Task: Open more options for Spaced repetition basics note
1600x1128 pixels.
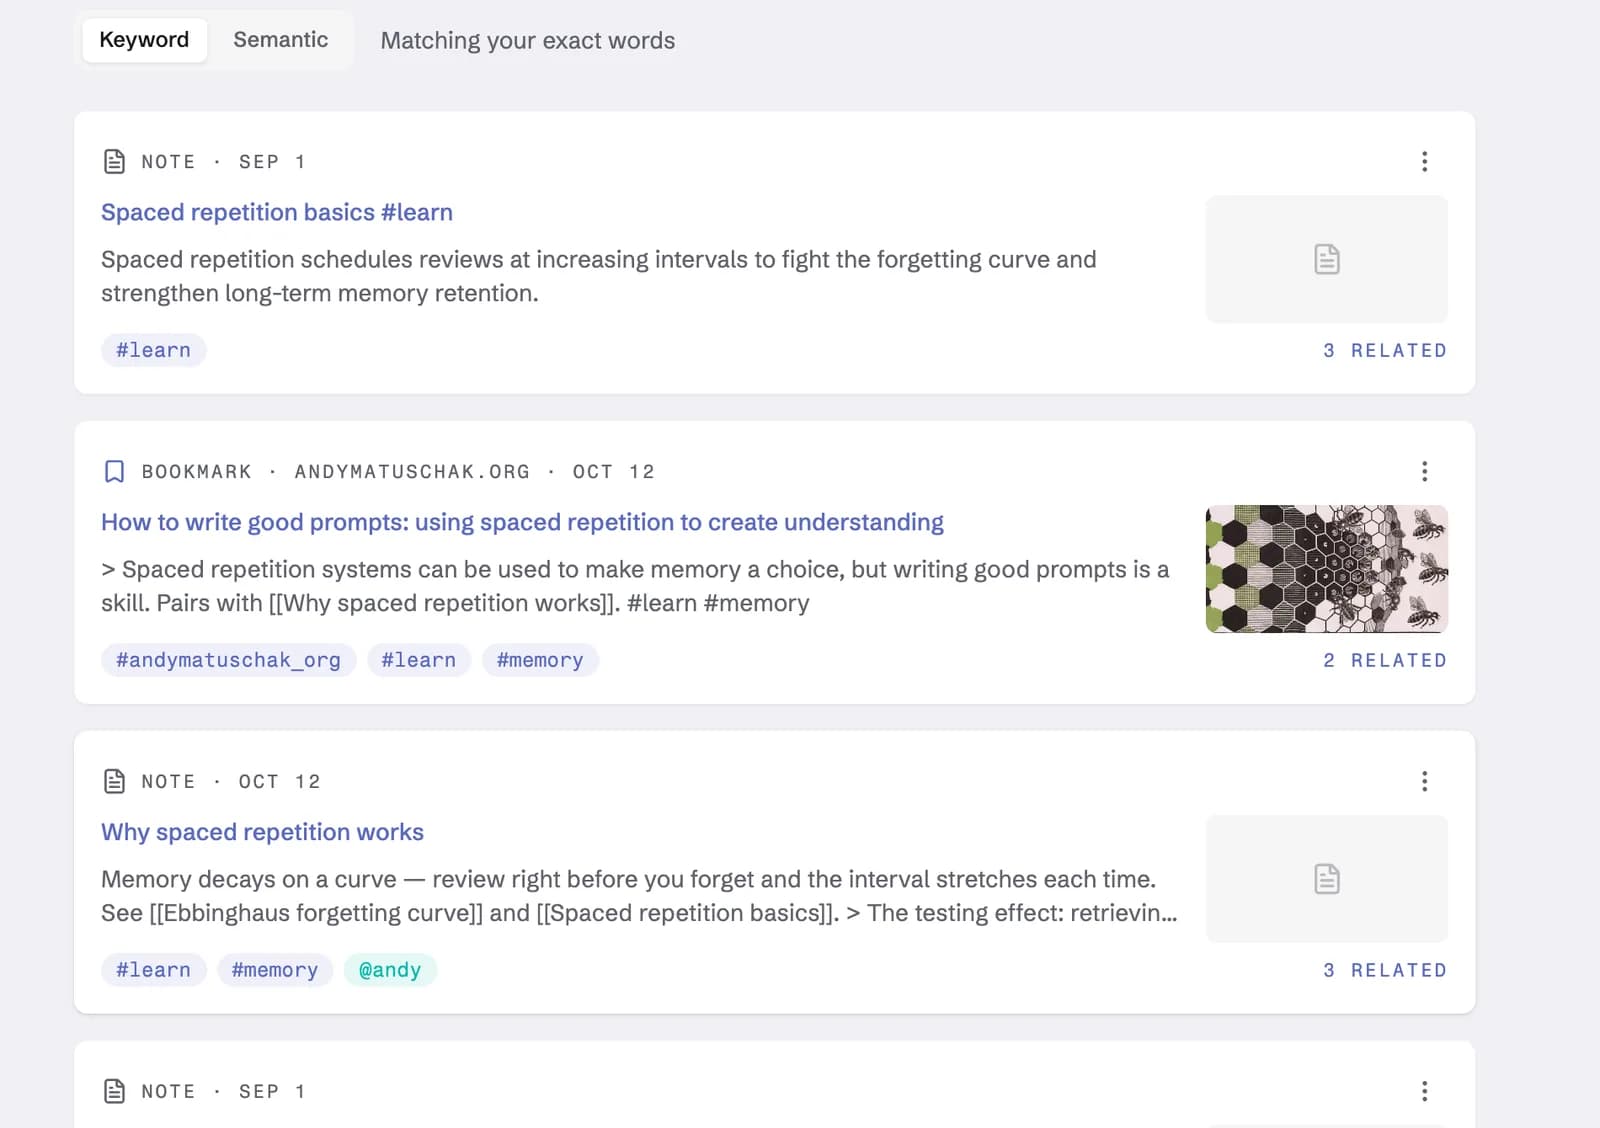Action: pyautogui.click(x=1424, y=162)
